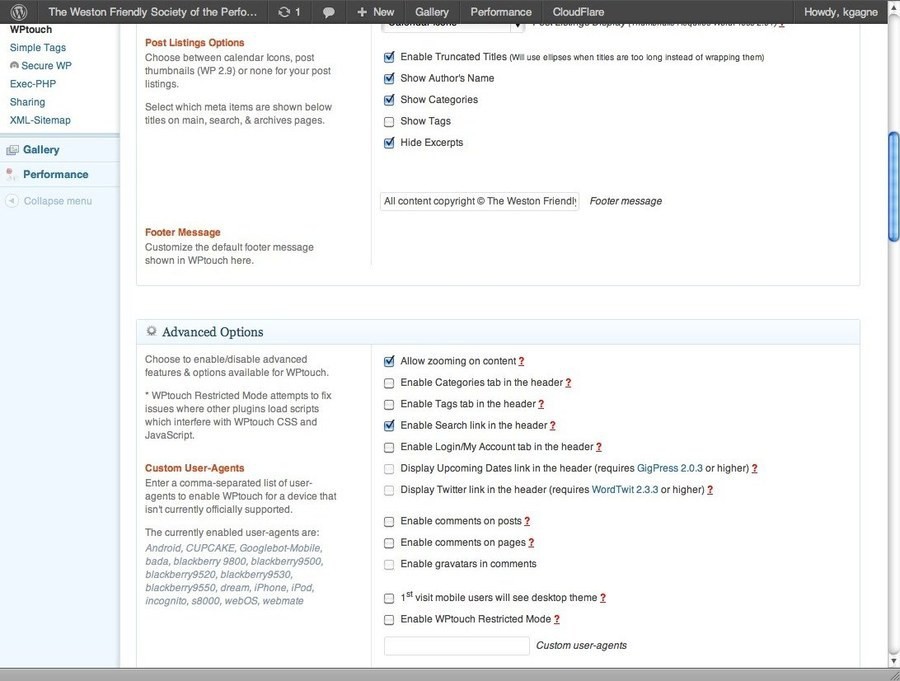Click the vertical page scrollbar thumb
The width and height of the screenshot is (900, 681).
[x=893, y=185]
